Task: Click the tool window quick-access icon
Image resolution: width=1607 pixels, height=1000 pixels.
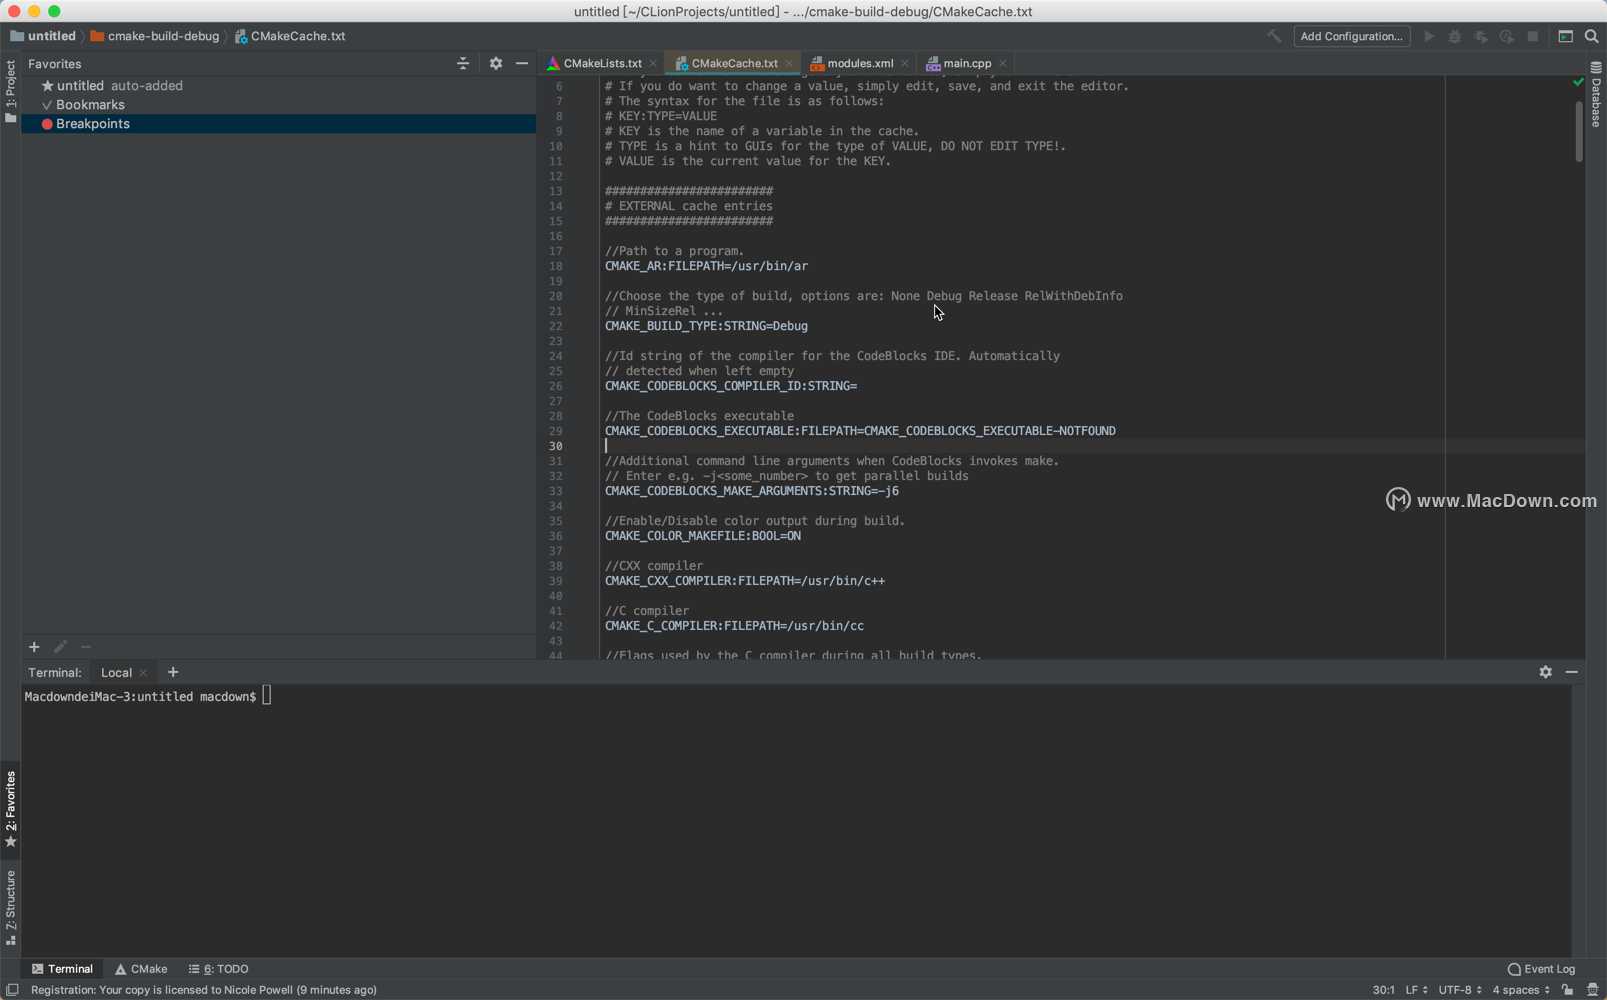Action: click(x=12, y=990)
